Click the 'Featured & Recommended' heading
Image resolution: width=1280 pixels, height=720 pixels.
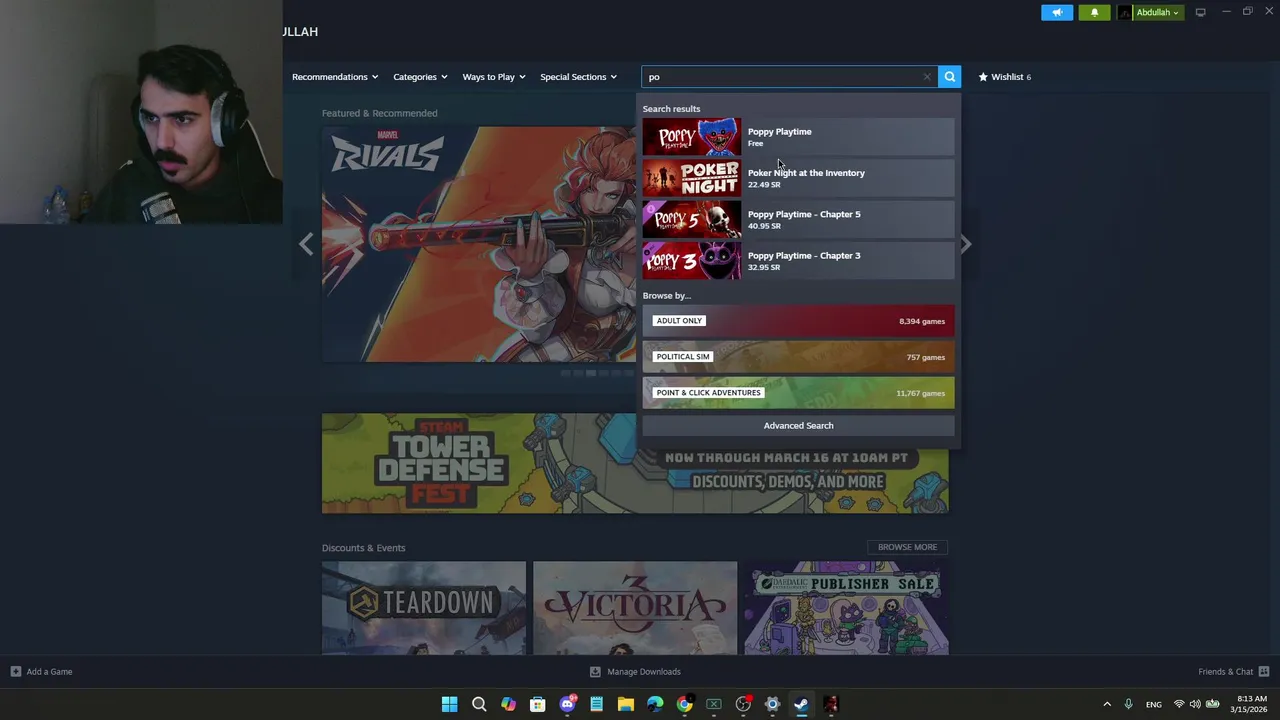pos(379,113)
